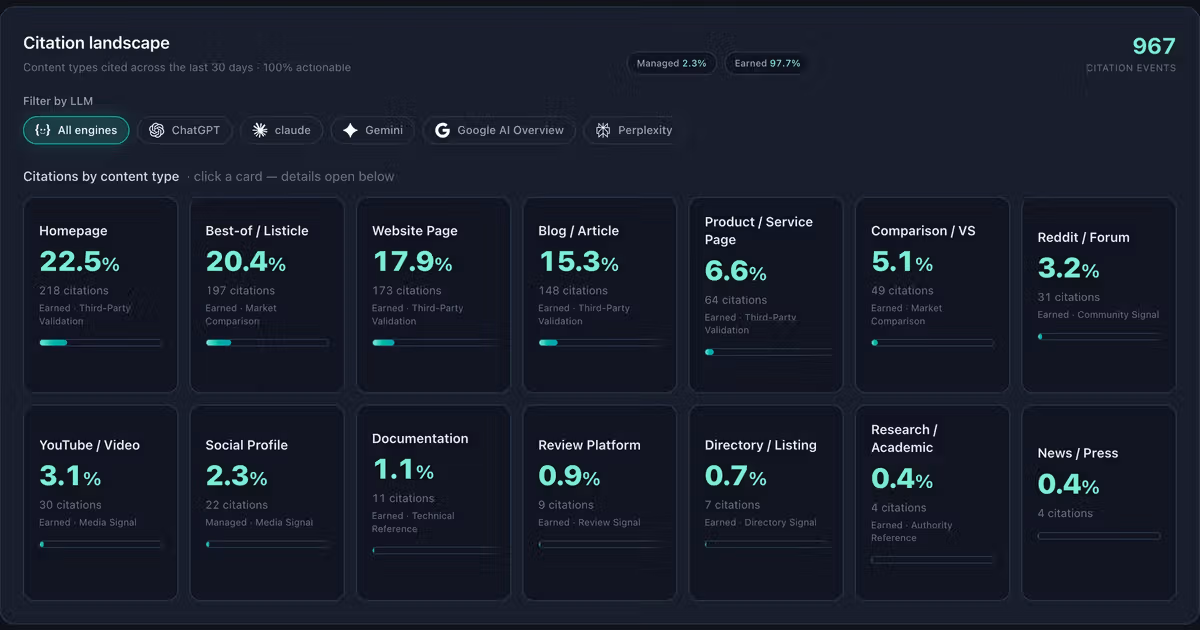Click the Managed · Media Signal text

[x=259, y=523]
